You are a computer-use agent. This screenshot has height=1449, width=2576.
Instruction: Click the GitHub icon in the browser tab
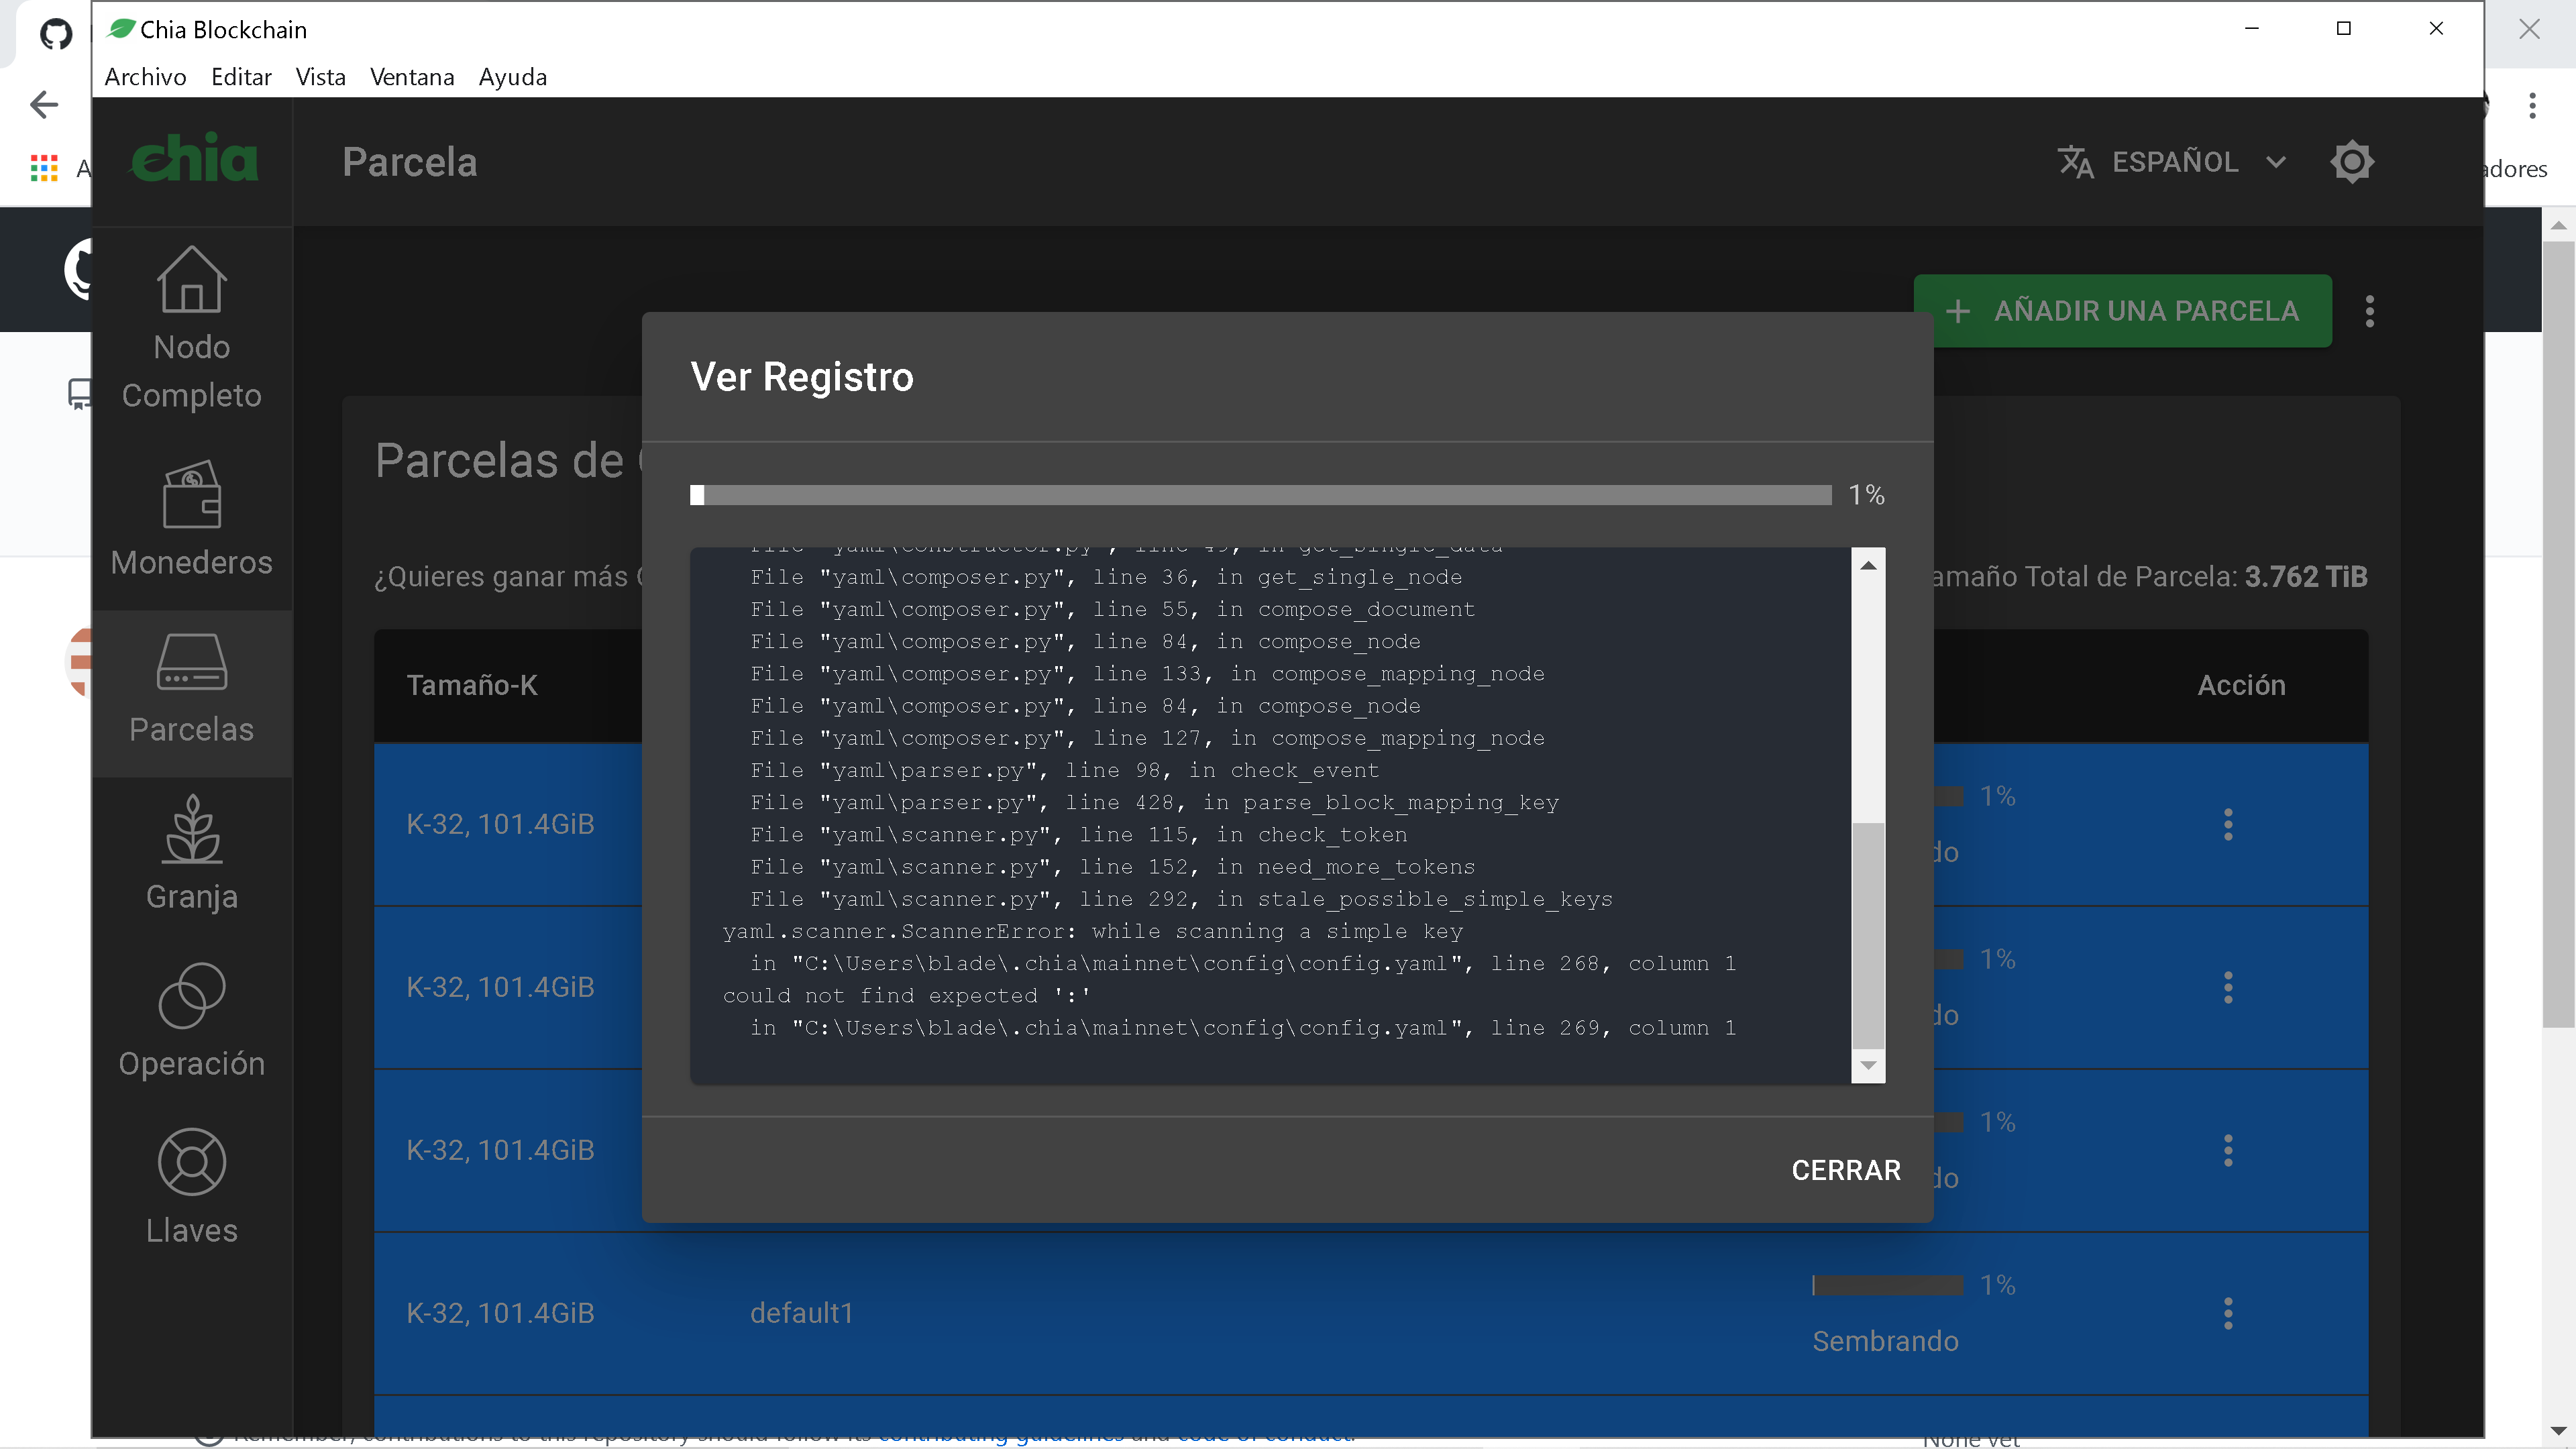point(56,33)
